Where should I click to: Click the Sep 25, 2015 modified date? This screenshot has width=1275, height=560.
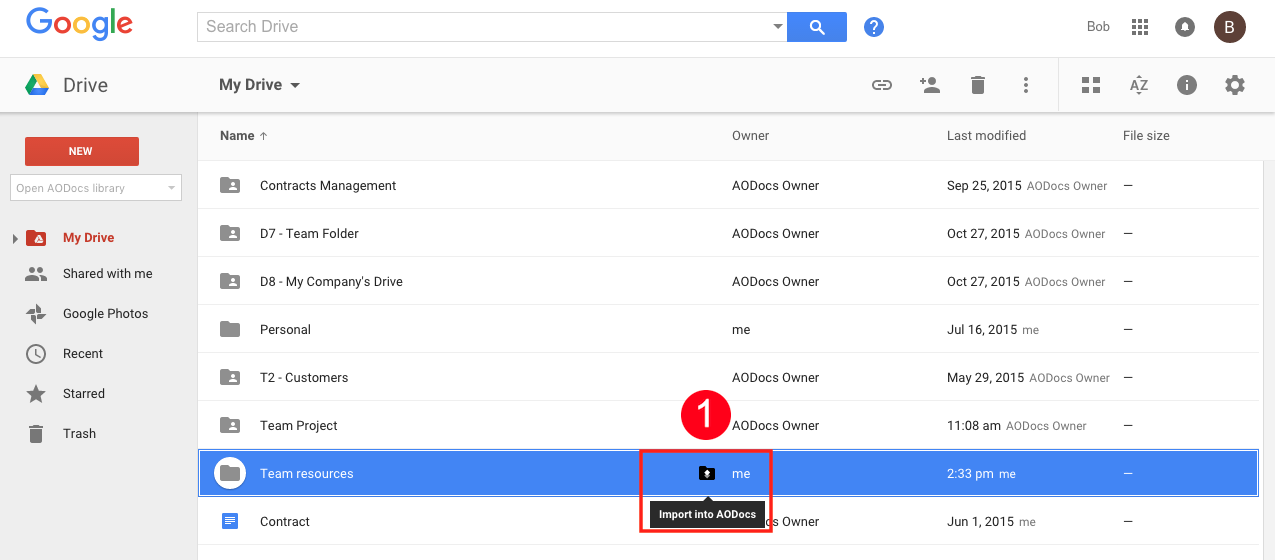[983, 186]
